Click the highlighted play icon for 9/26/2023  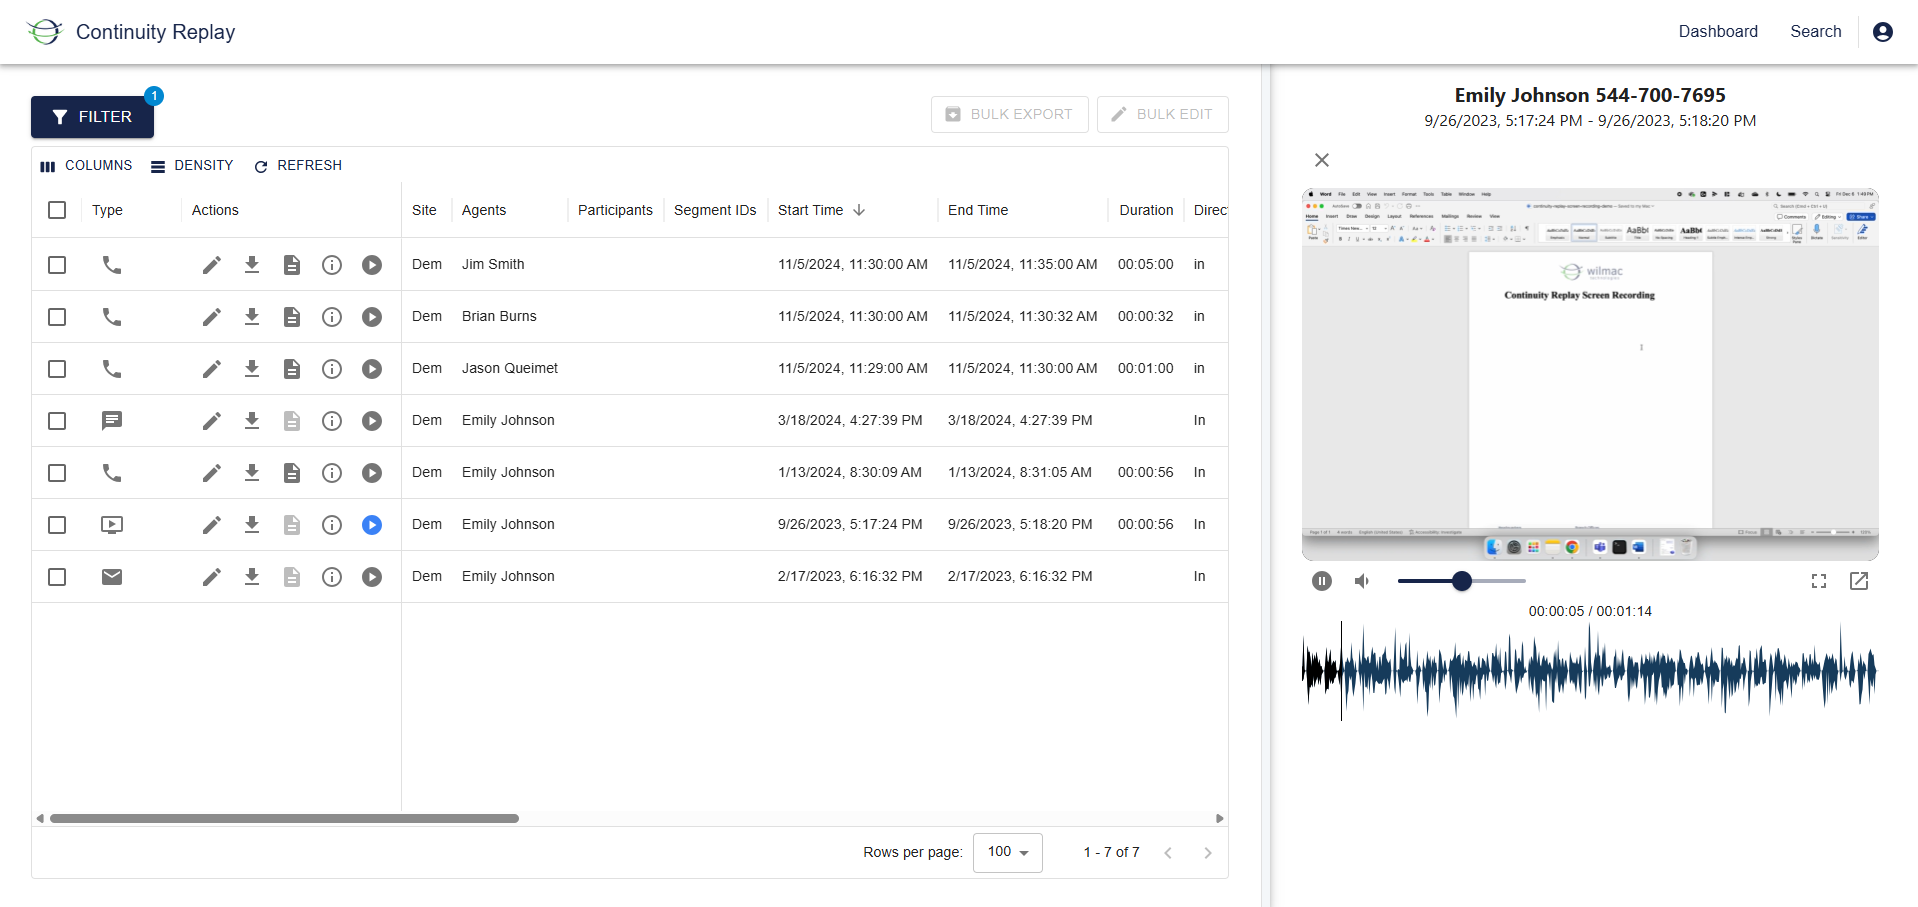372,525
